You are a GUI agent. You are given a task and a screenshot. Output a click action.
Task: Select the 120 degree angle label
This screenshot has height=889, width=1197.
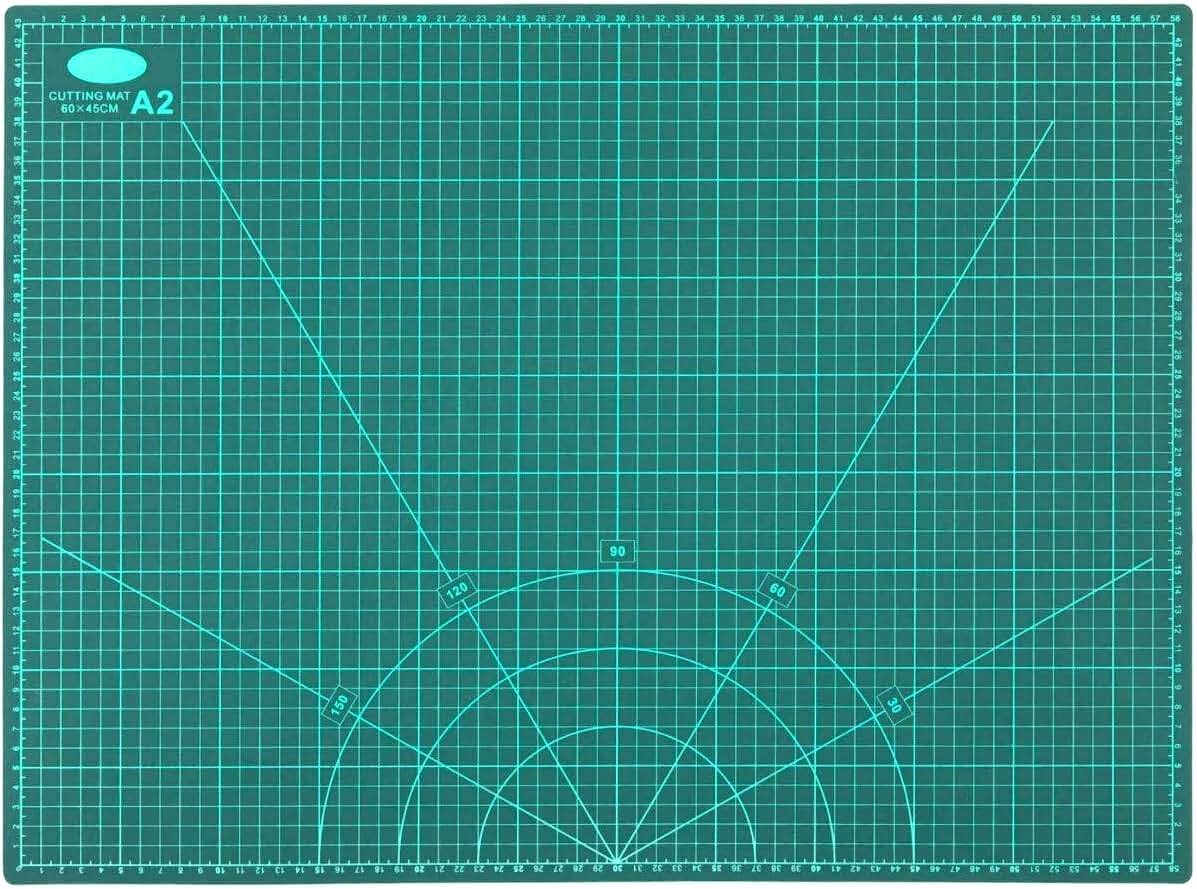point(456,590)
